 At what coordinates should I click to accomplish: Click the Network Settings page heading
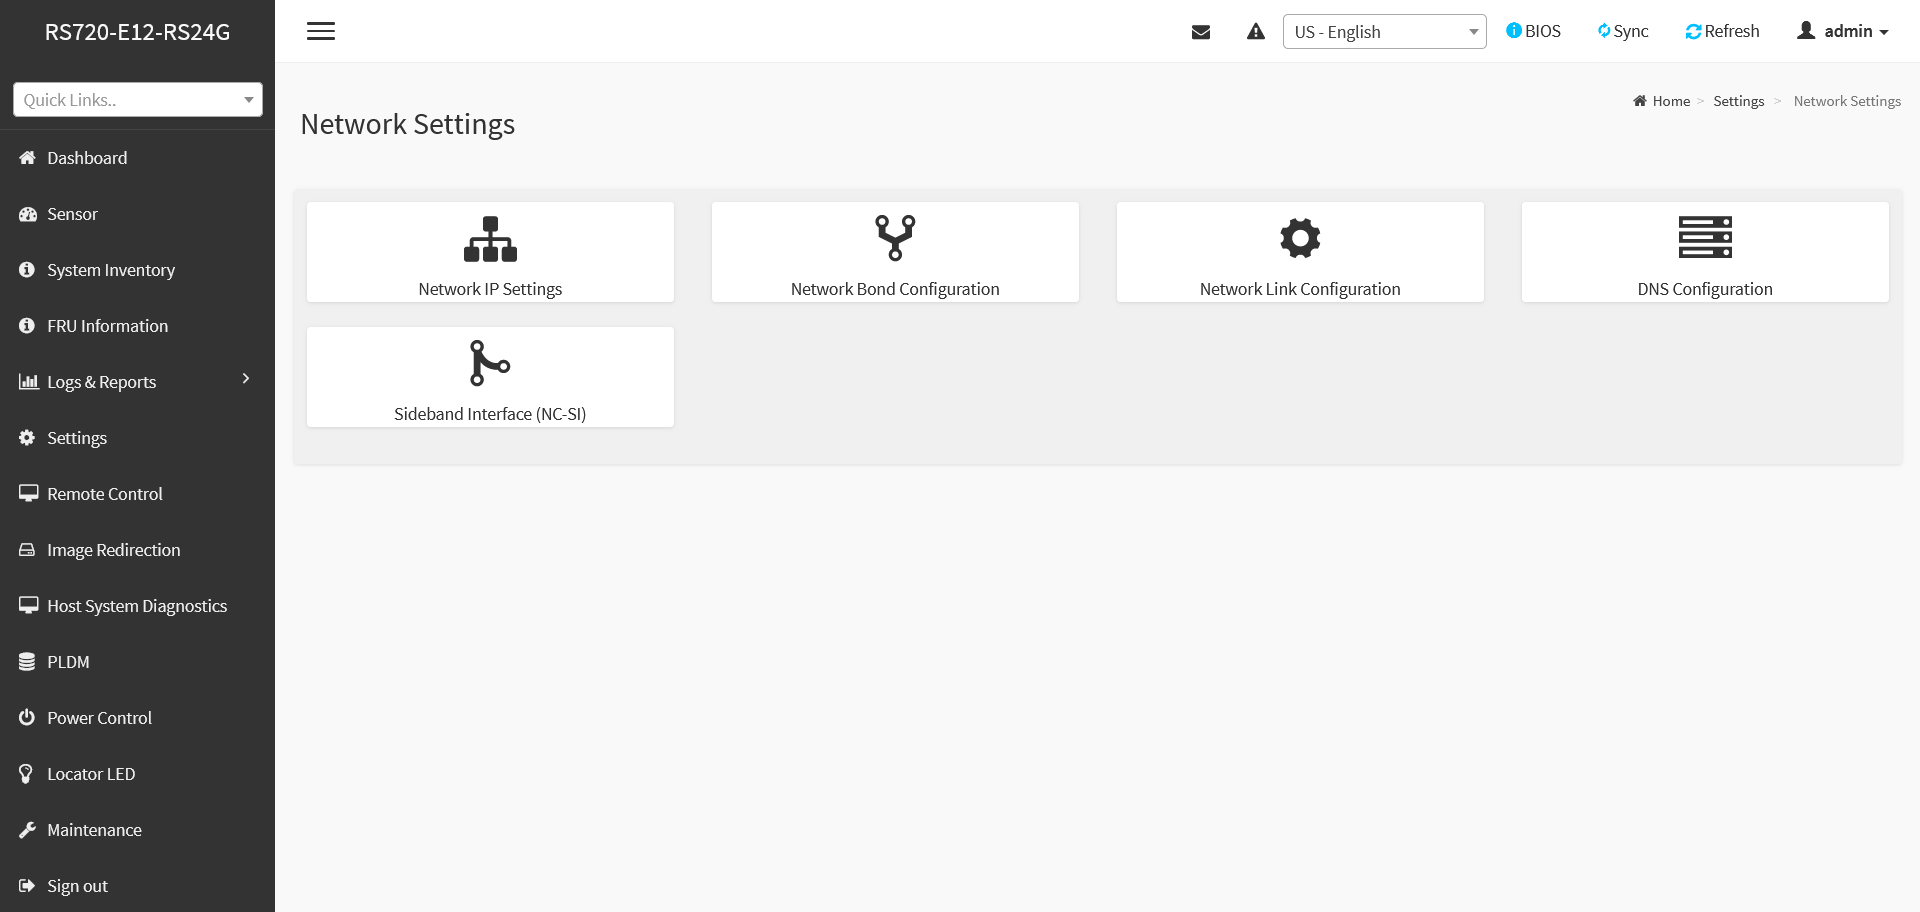(408, 124)
